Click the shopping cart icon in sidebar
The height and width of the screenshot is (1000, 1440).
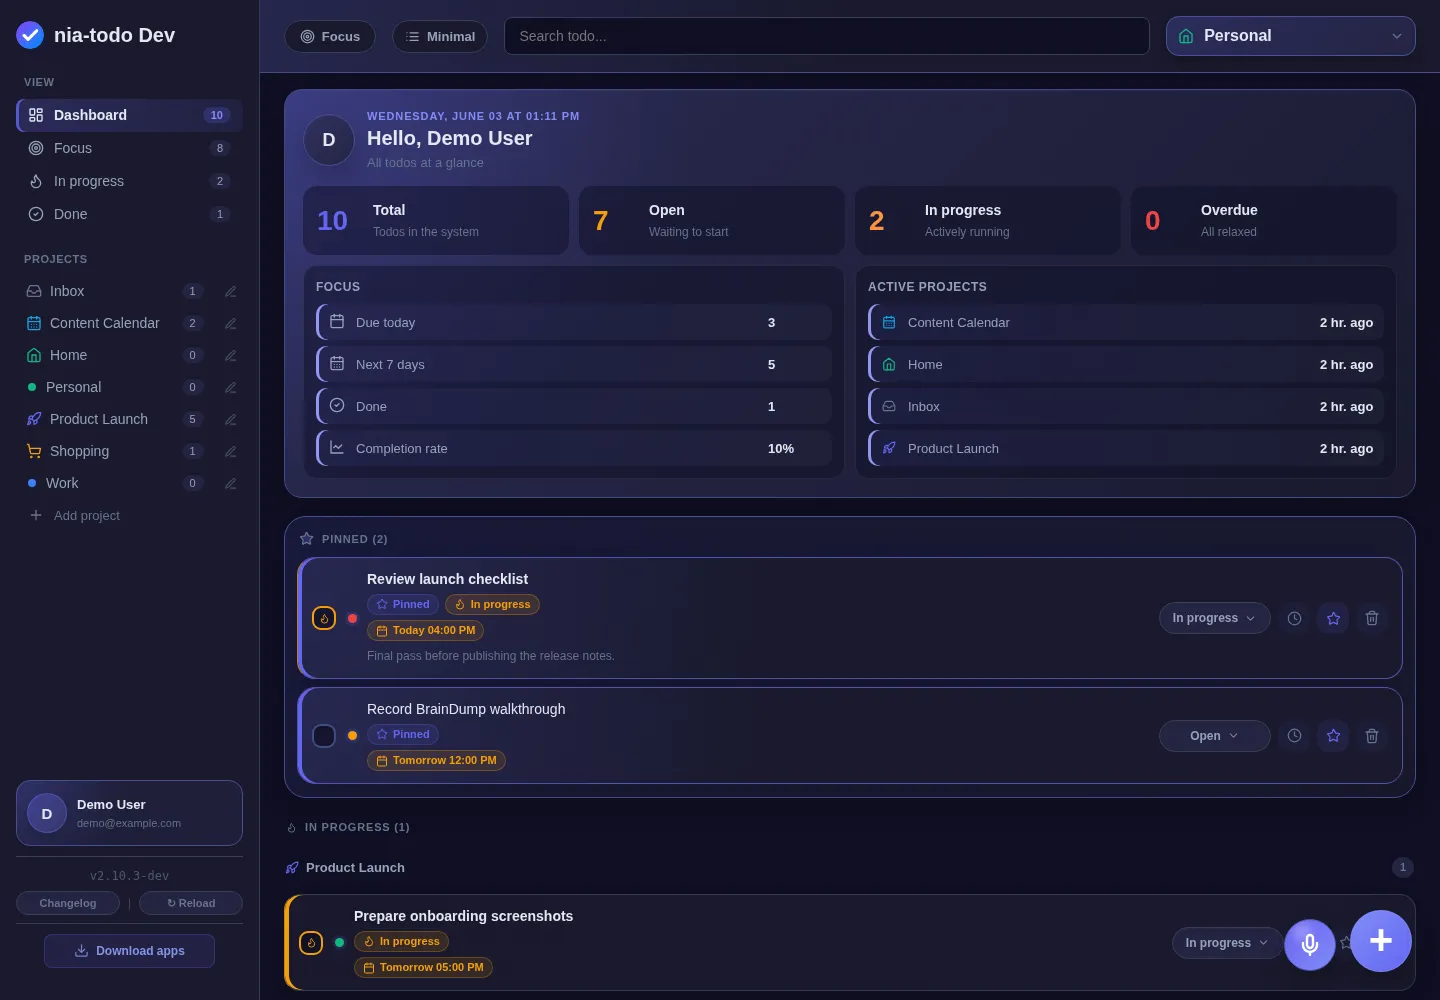[34, 451]
